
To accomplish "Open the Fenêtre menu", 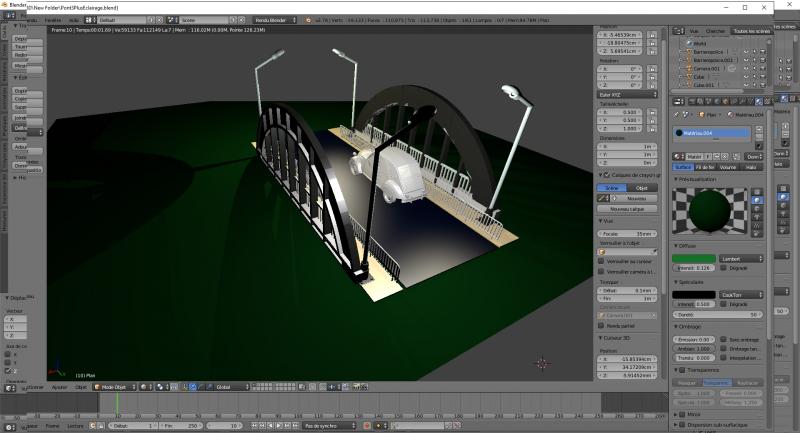I will [53, 19].
